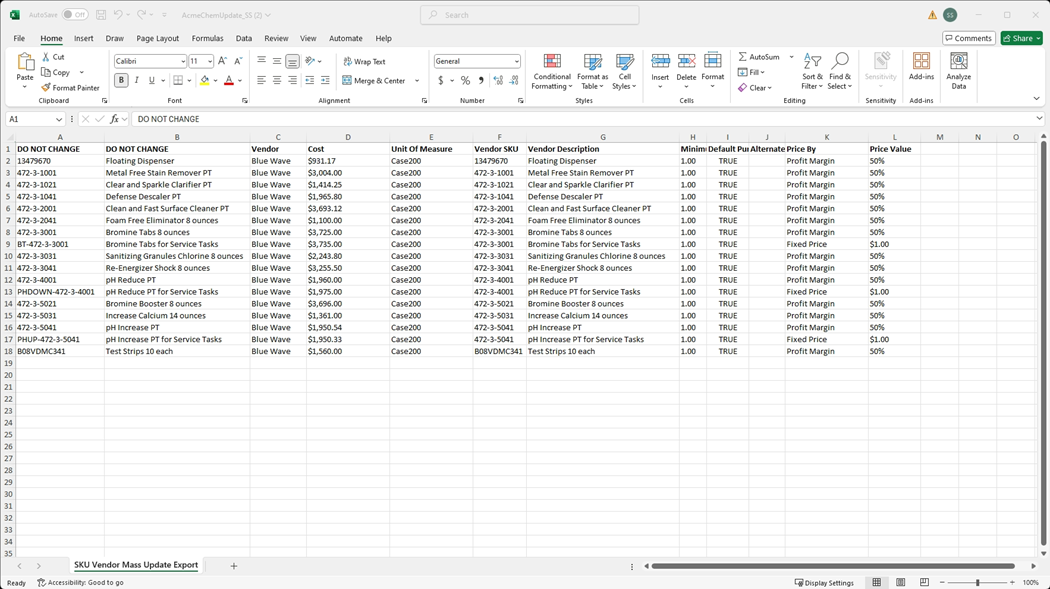Expand the Fill Color dropdown arrow
1050x589 pixels.
(215, 81)
